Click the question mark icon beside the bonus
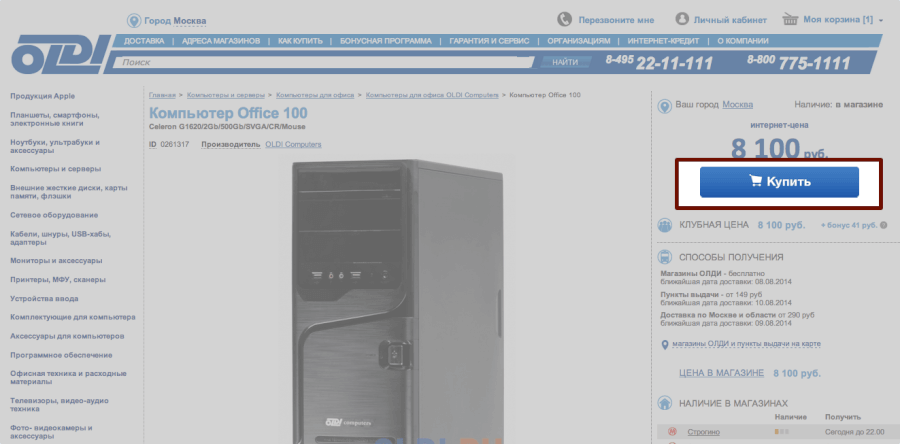The width and height of the screenshot is (900, 444). coord(885,226)
